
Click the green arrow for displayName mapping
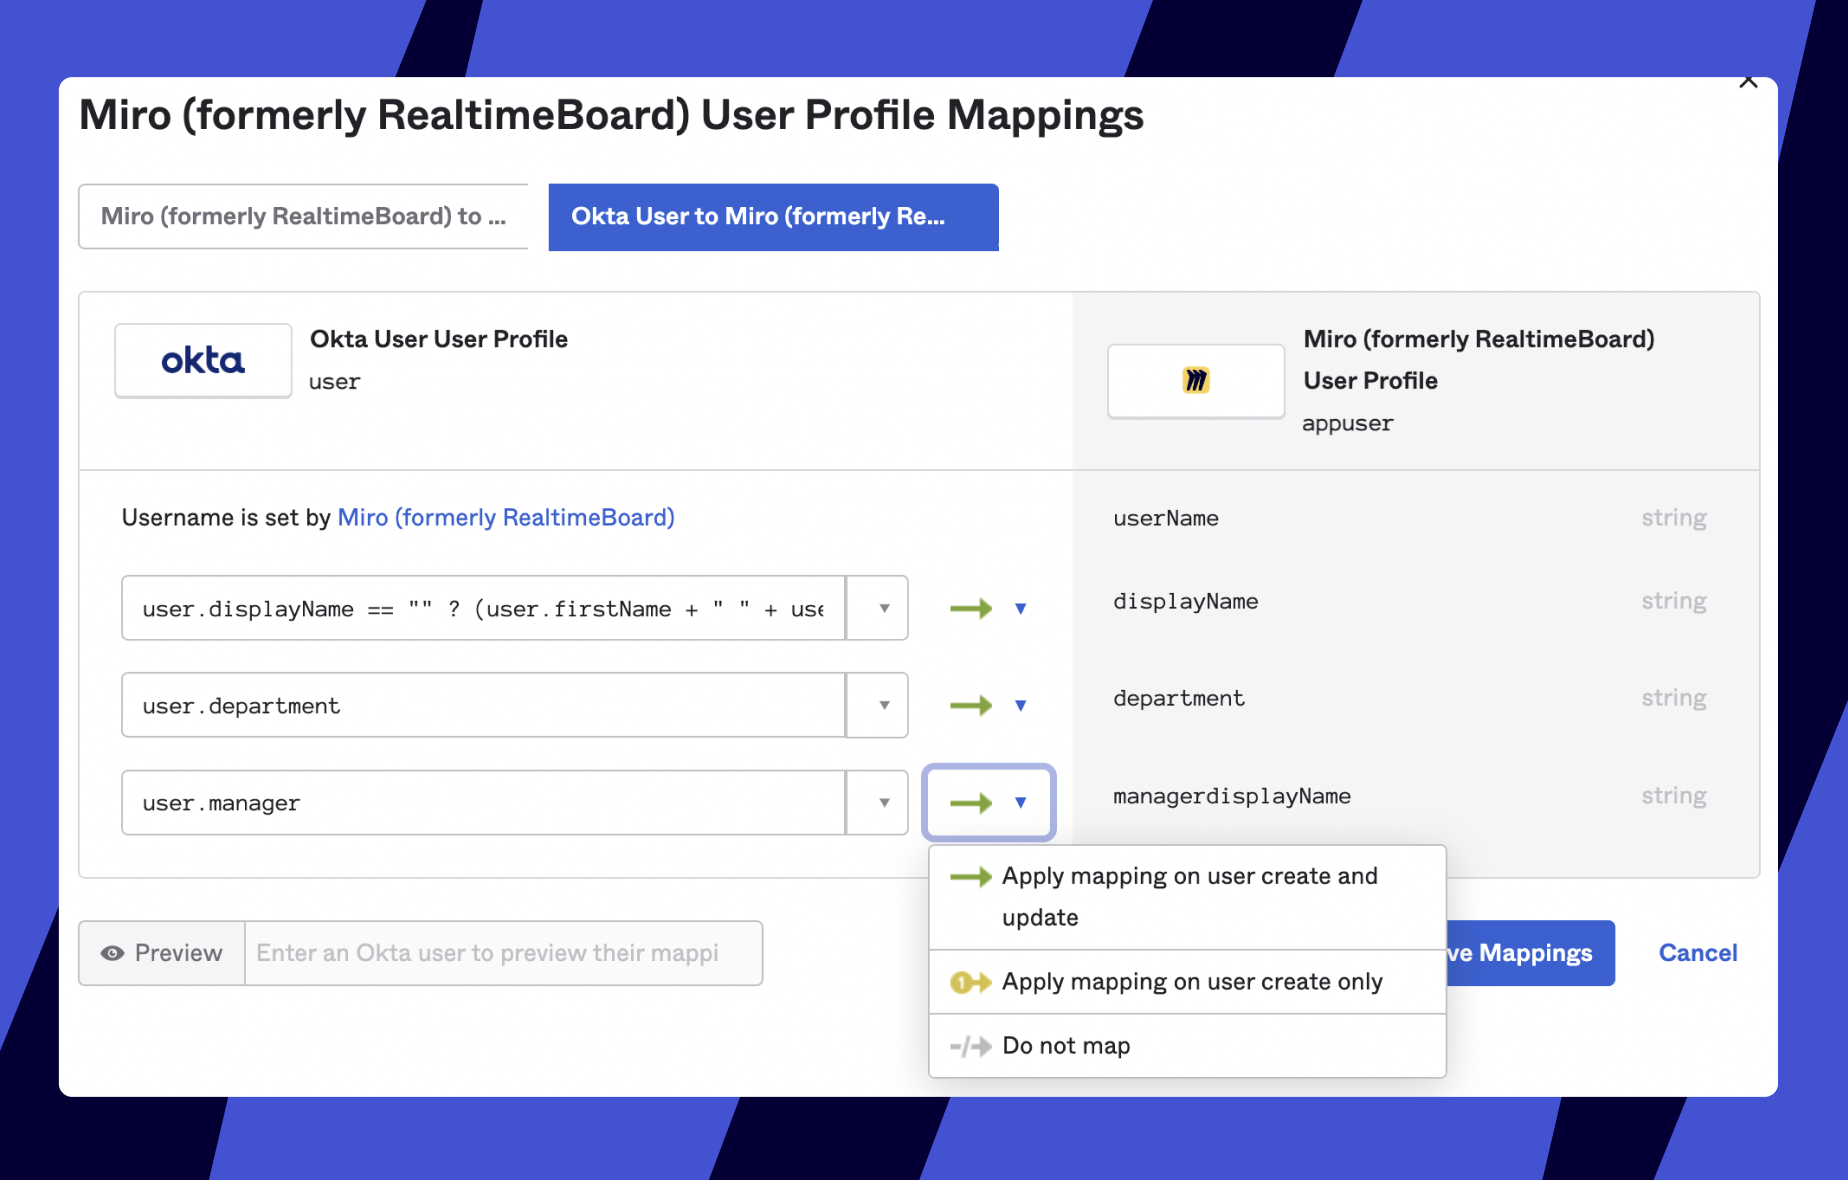coord(971,608)
